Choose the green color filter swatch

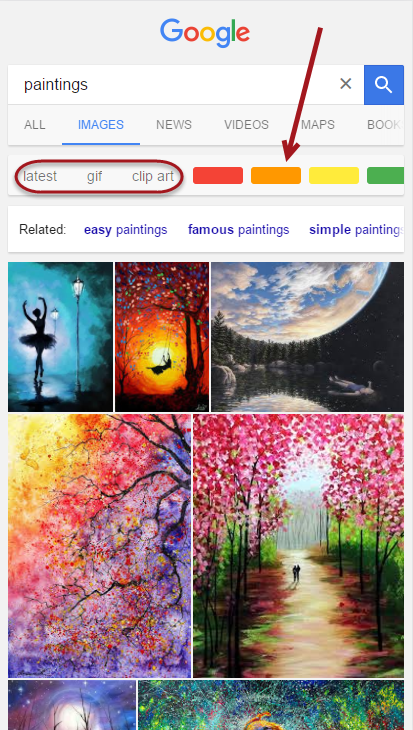click(x=385, y=176)
